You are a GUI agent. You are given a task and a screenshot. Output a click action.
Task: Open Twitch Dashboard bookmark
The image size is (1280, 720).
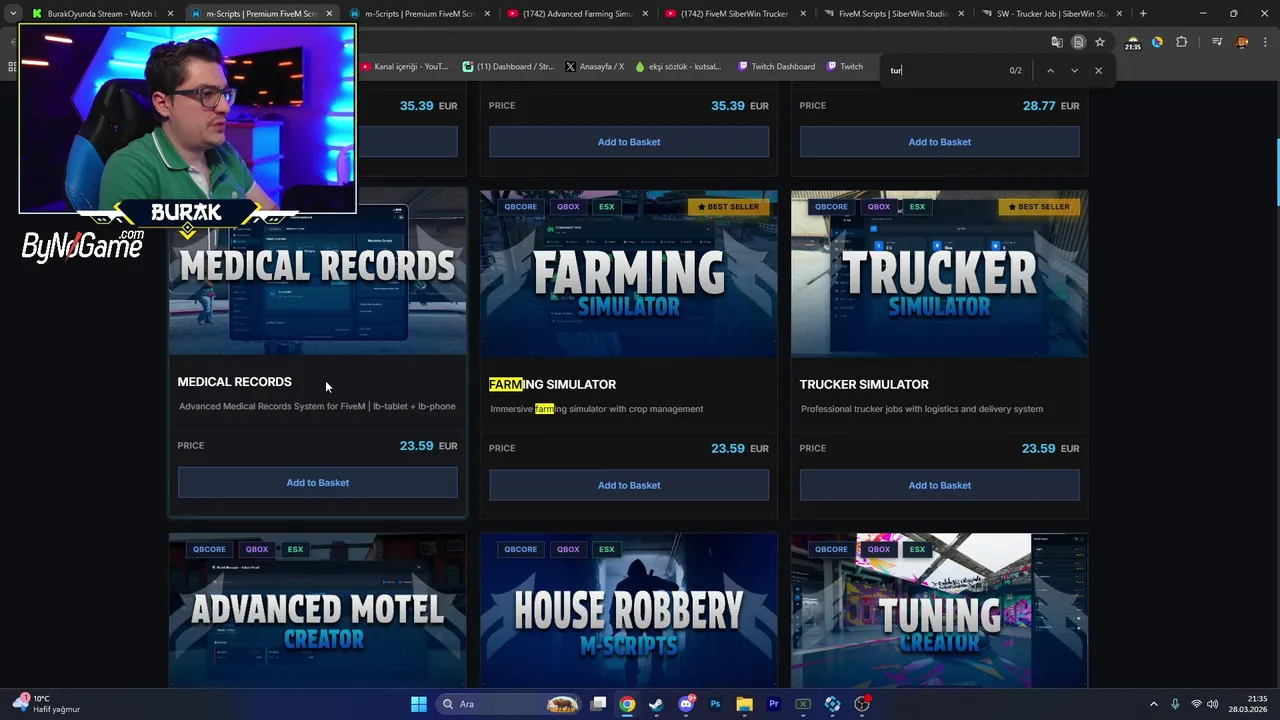pos(776,67)
